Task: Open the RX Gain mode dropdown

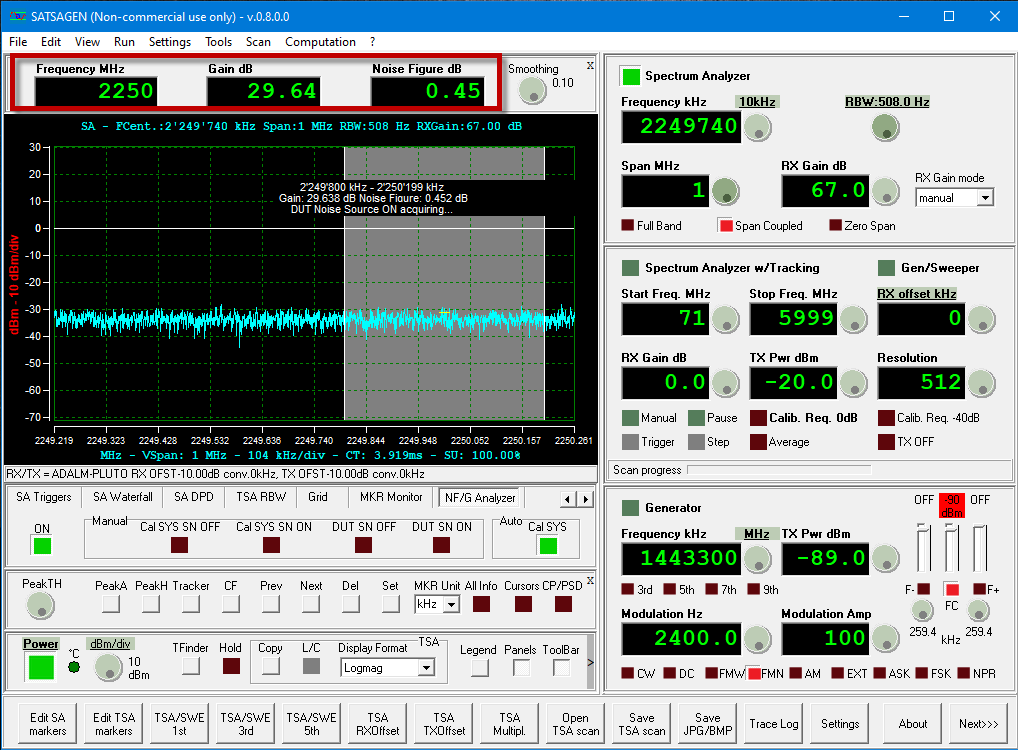Action: point(985,198)
